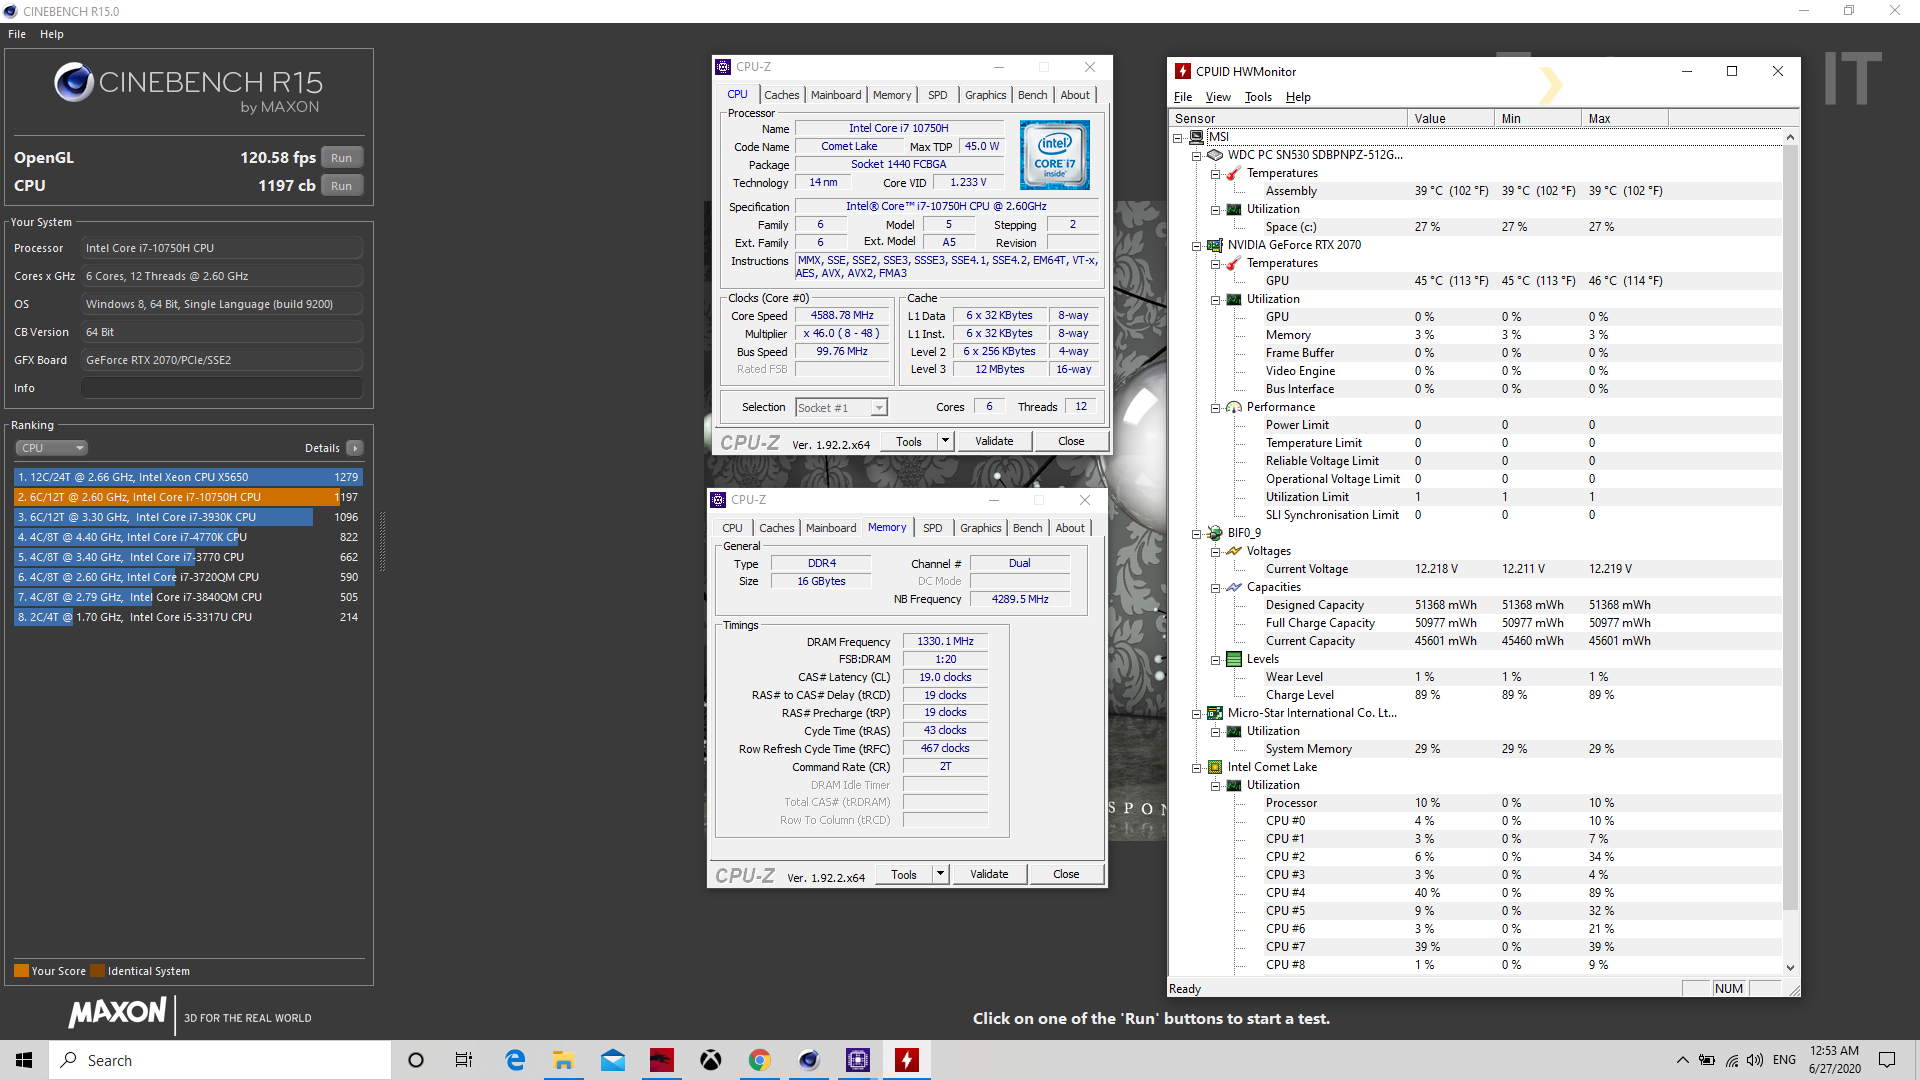Click the Intel Core i7 logo badge
Screen dimensions: 1920x1080
[1054, 155]
